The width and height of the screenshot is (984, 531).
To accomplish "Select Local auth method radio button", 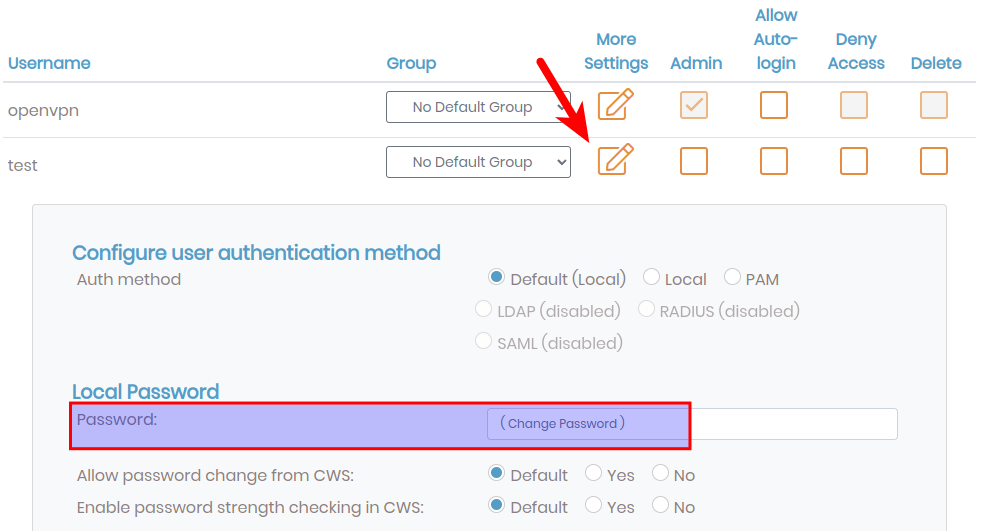I will 652,278.
